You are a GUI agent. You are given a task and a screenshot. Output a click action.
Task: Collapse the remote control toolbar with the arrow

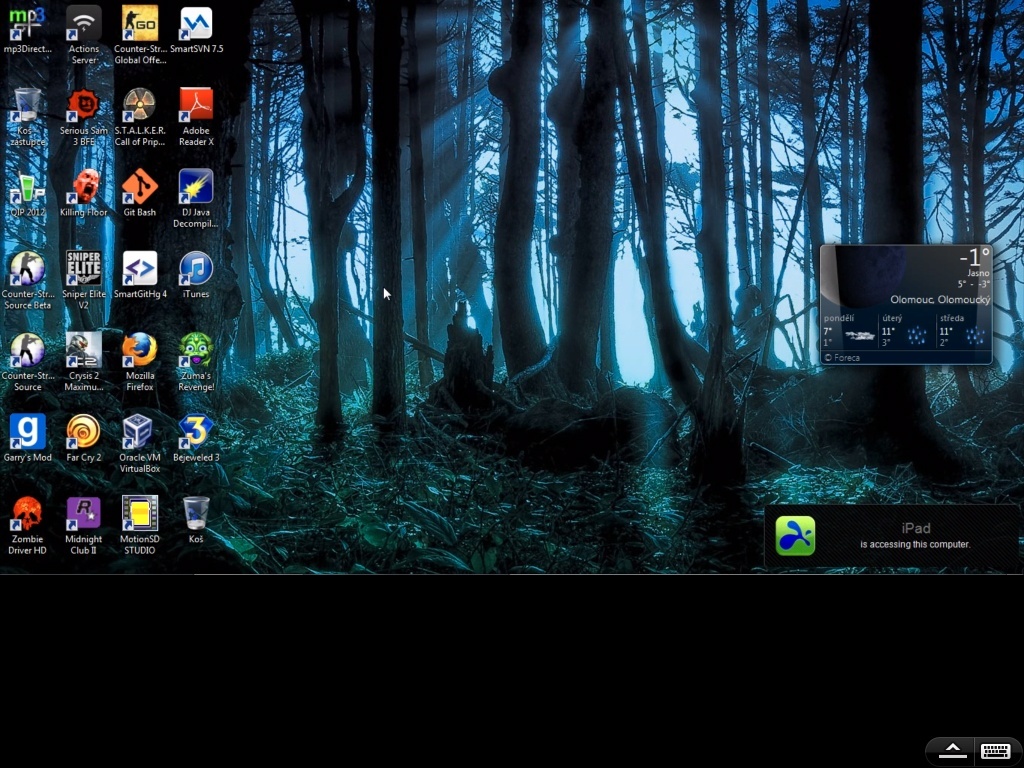click(952, 751)
